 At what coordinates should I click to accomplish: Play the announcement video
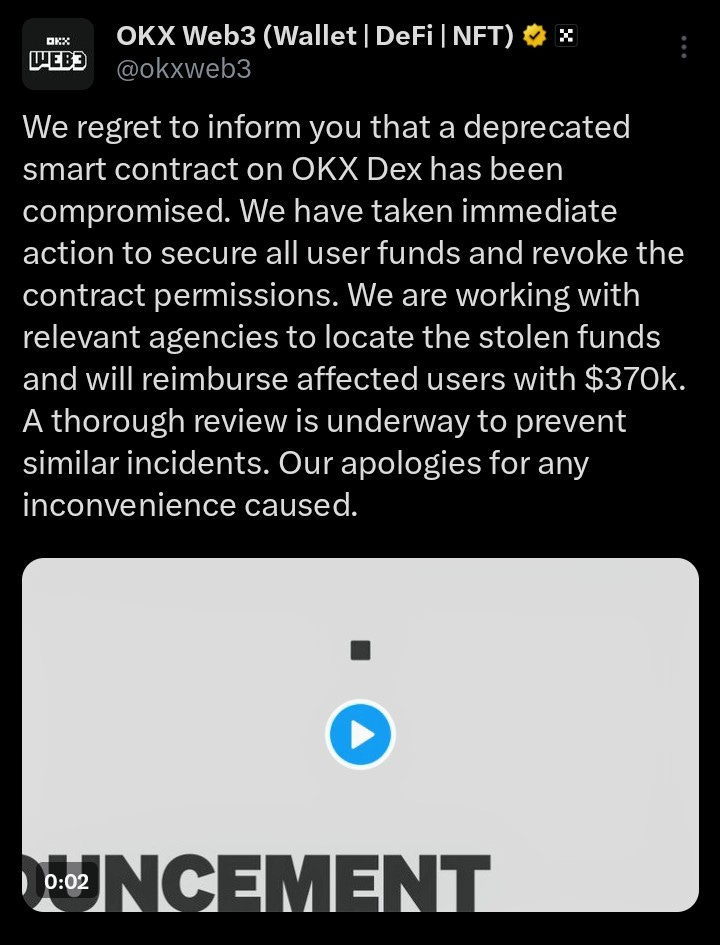[x=360, y=735]
